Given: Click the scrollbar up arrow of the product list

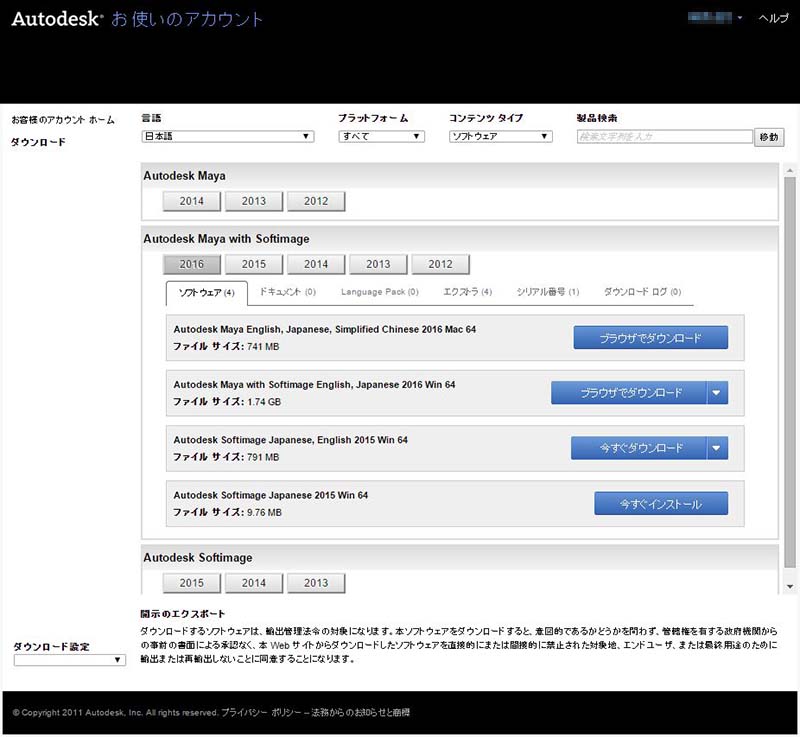Looking at the screenshot, I should point(790,170).
